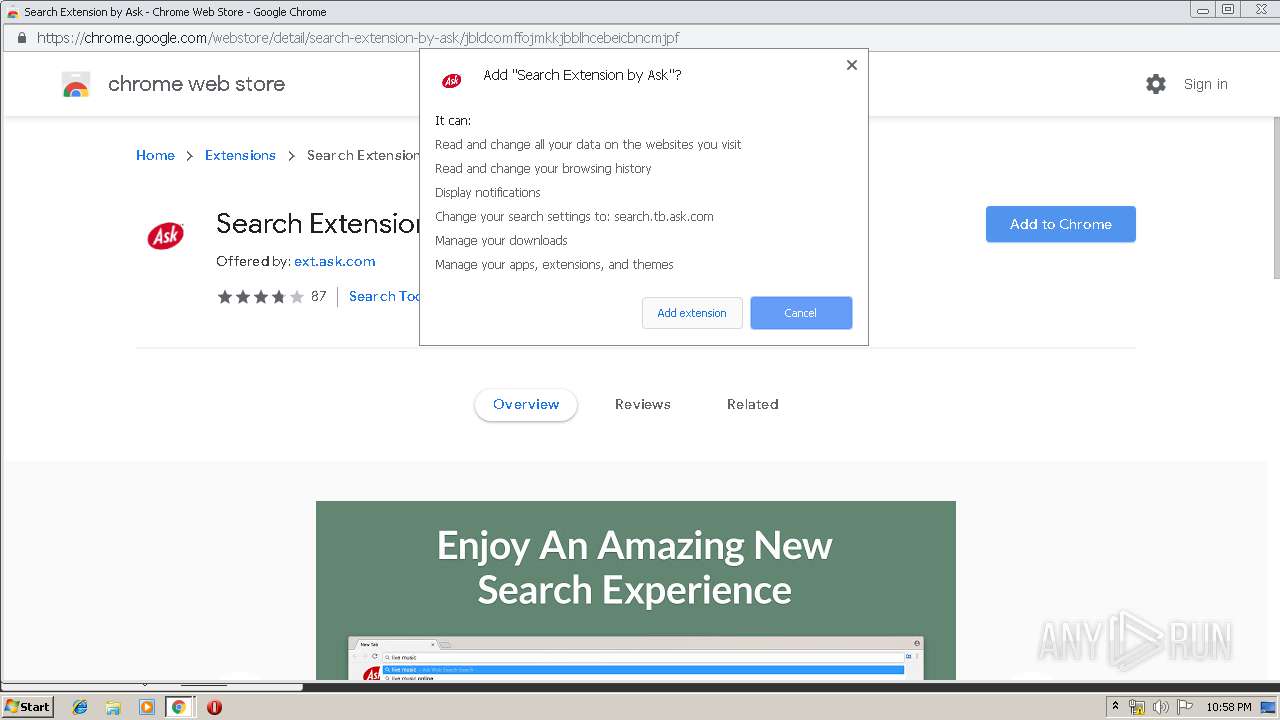
Task: Open the settings gear icon
Action: (x=1156, y=84)
